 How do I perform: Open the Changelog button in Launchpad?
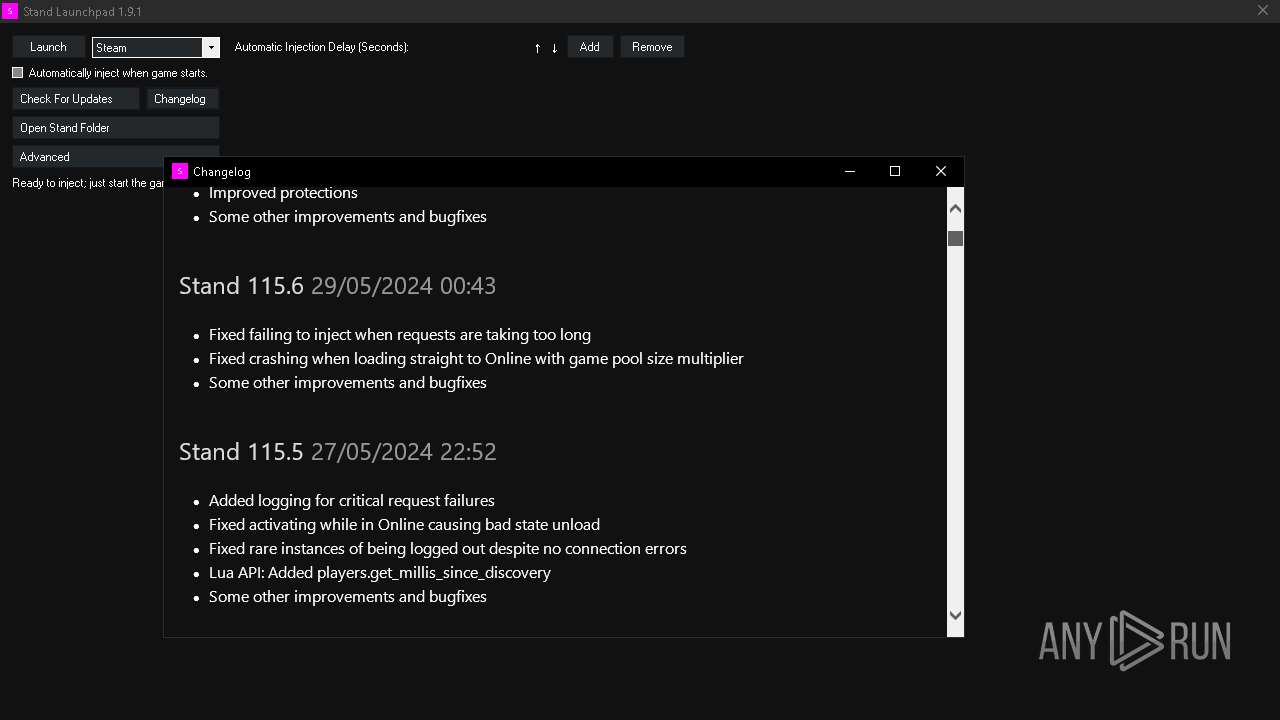coord(183,99)
